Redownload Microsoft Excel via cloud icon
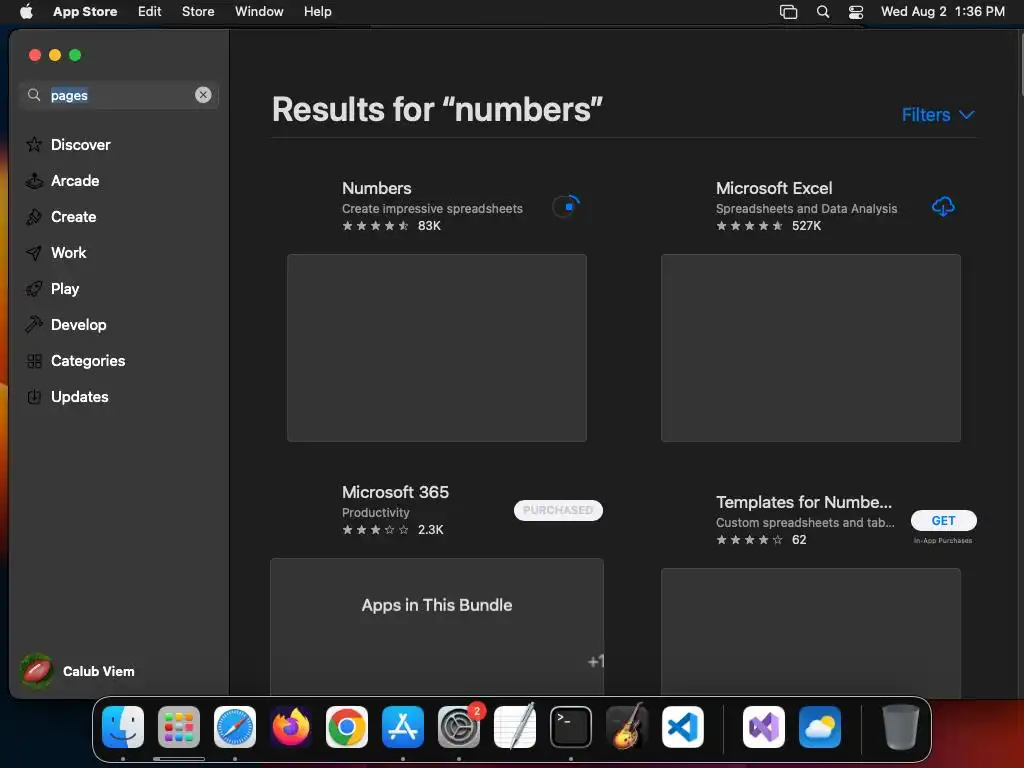The image size is (1024, 768). coord(943,206)
